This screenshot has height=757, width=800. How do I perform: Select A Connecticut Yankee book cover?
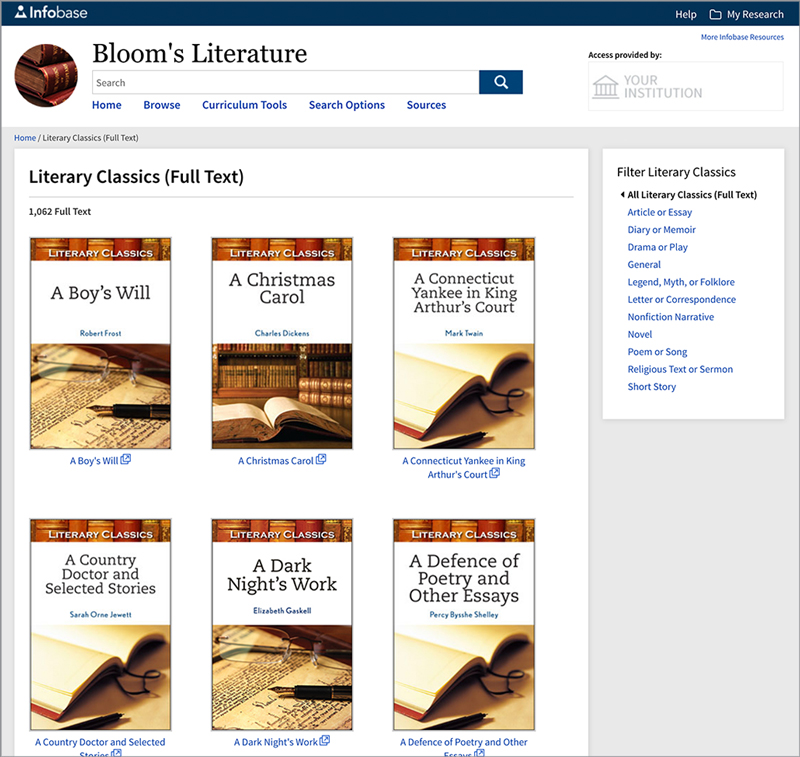coord(464,343)
